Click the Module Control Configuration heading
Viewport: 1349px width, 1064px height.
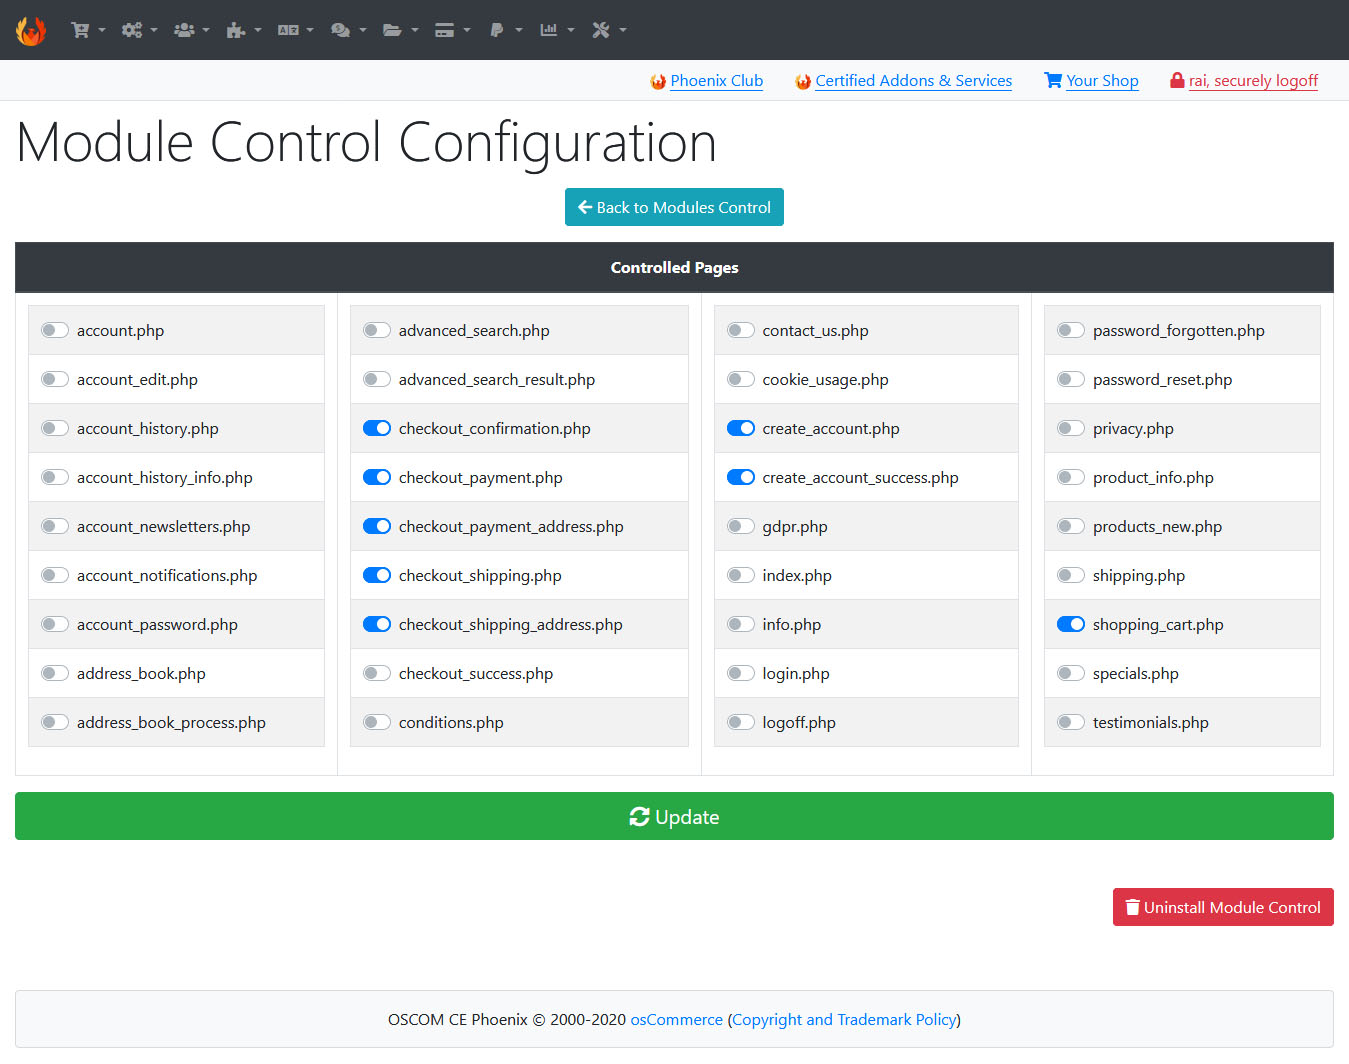coord(367,142)
